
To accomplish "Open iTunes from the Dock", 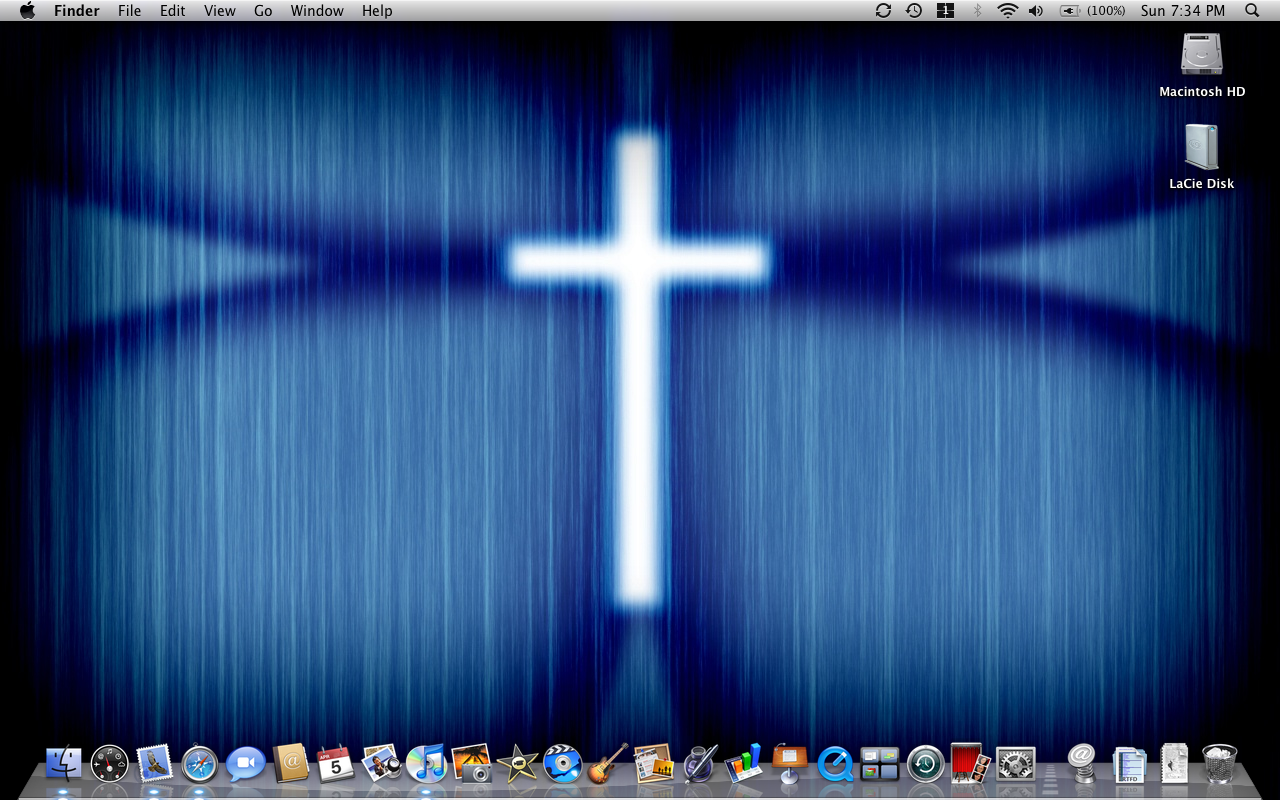I will [426, 765].
